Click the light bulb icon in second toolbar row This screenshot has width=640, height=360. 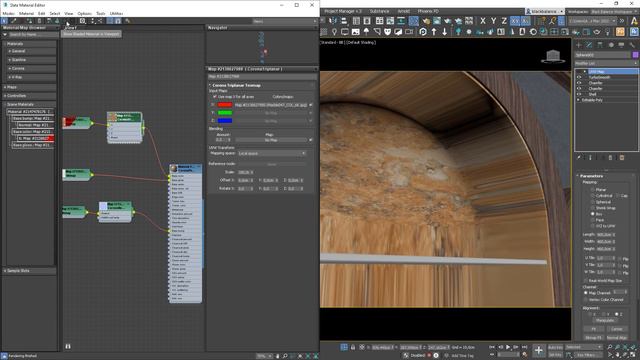tap(334, 31)
